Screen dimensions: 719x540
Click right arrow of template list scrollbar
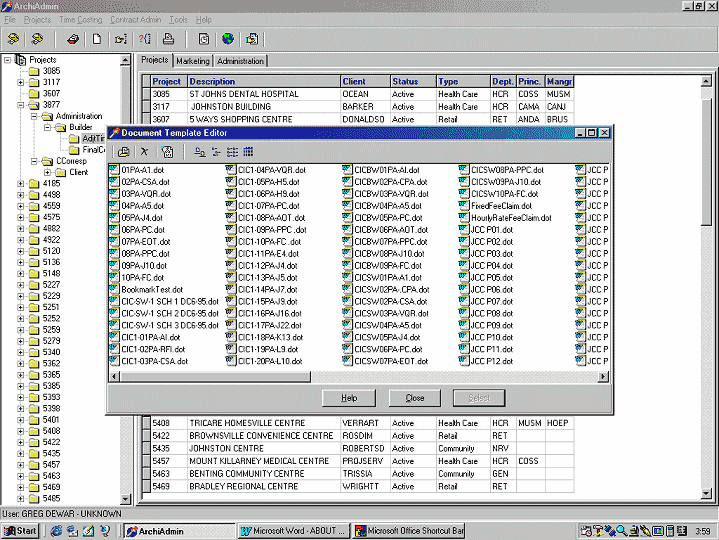603,377
